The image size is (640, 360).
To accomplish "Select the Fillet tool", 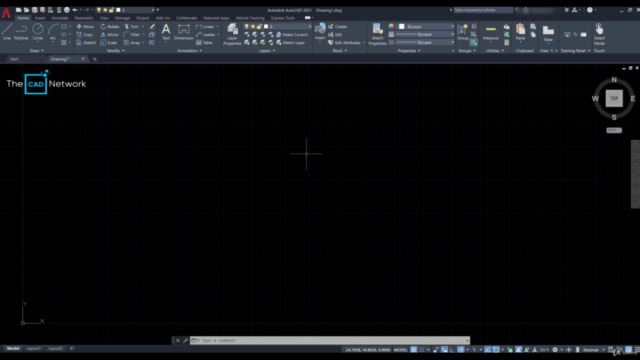I will (x=132, y=35).
